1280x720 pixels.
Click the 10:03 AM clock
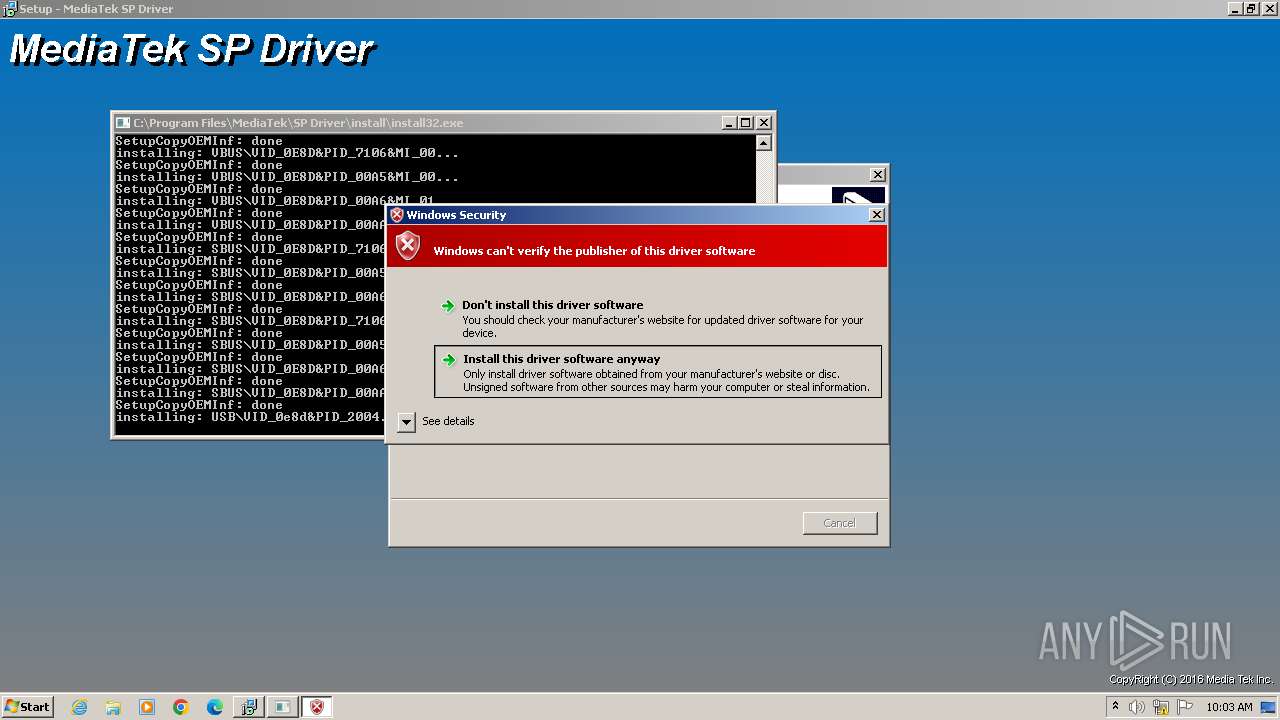[x=1229, y=707]
